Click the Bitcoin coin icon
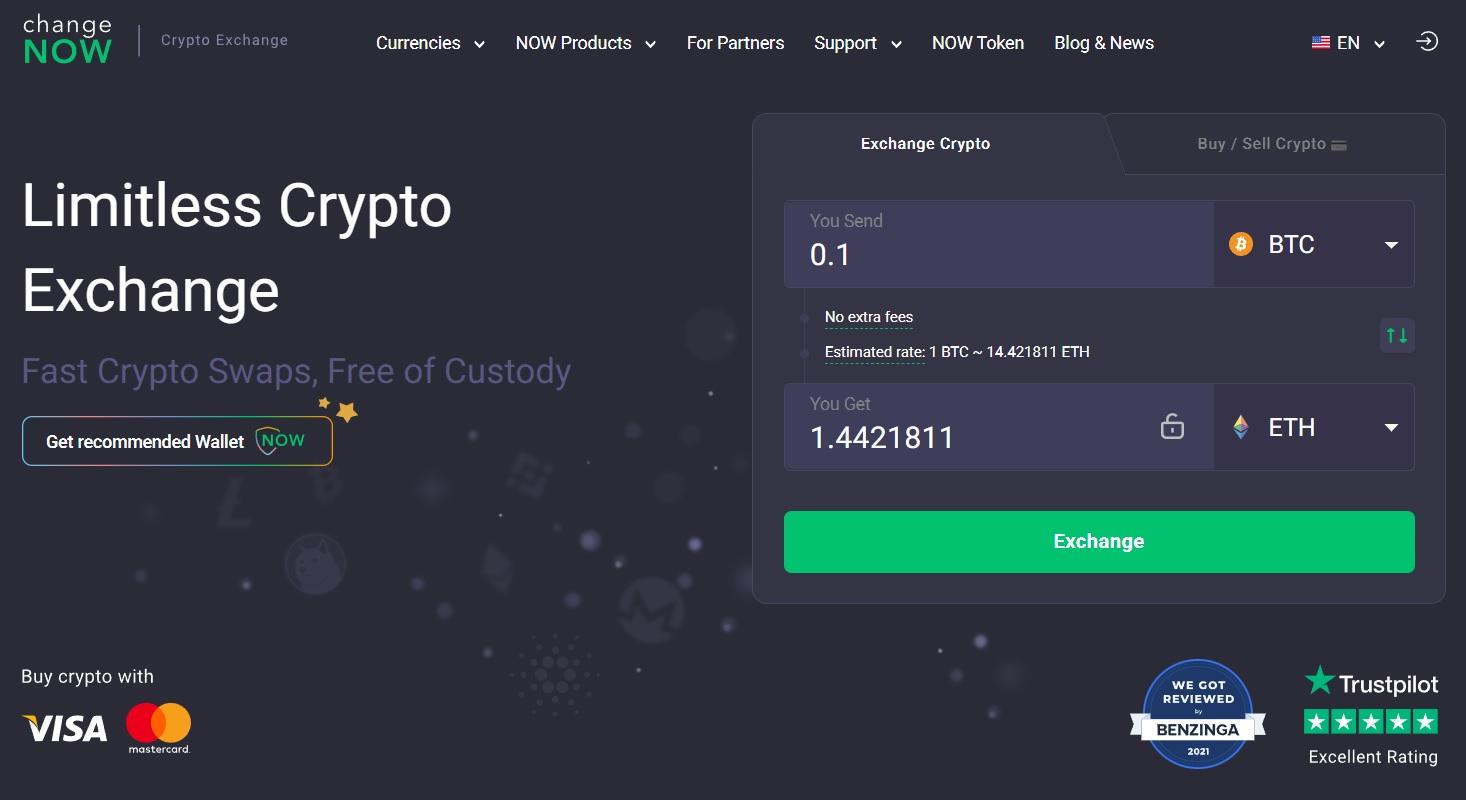 click(1241, 244)
